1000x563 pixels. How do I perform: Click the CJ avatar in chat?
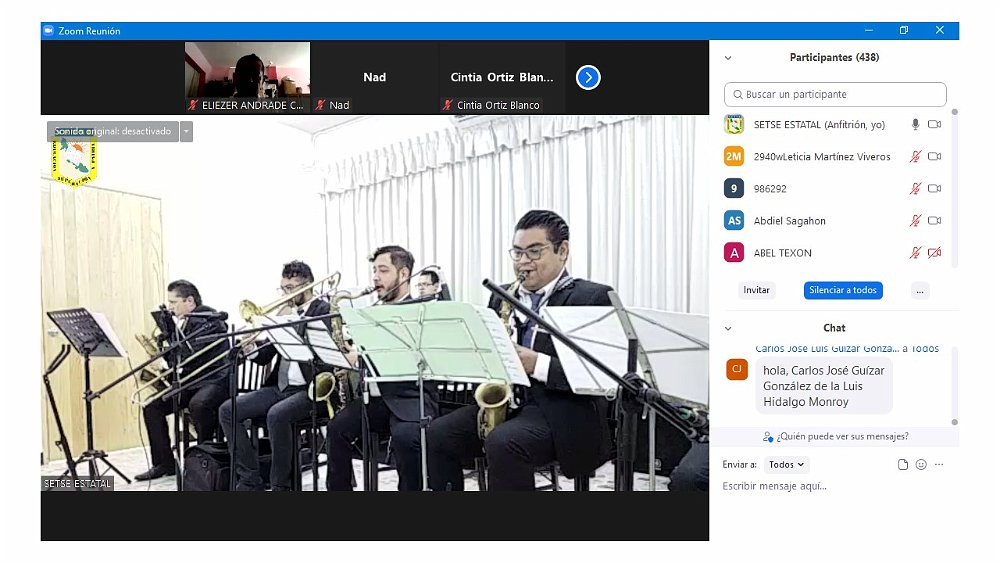coord(737,369)
